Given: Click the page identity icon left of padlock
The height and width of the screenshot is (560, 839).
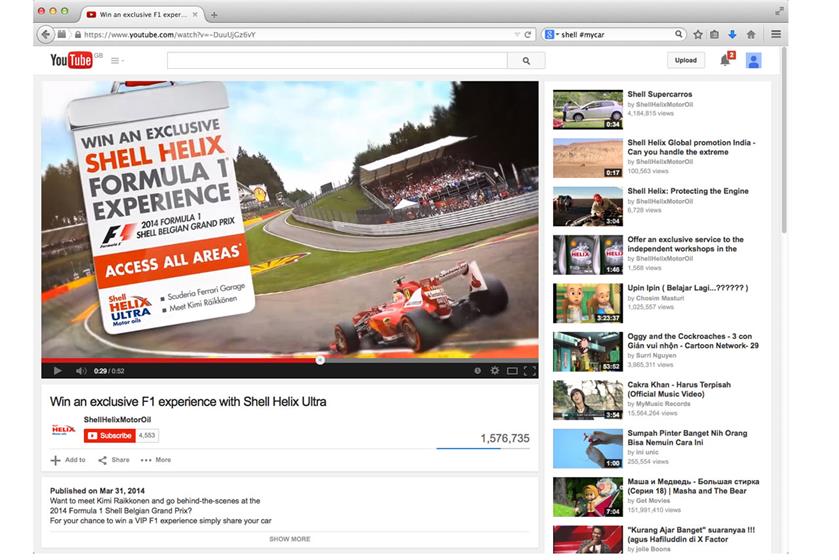Looking at the screenshot, I should (62, 34).
